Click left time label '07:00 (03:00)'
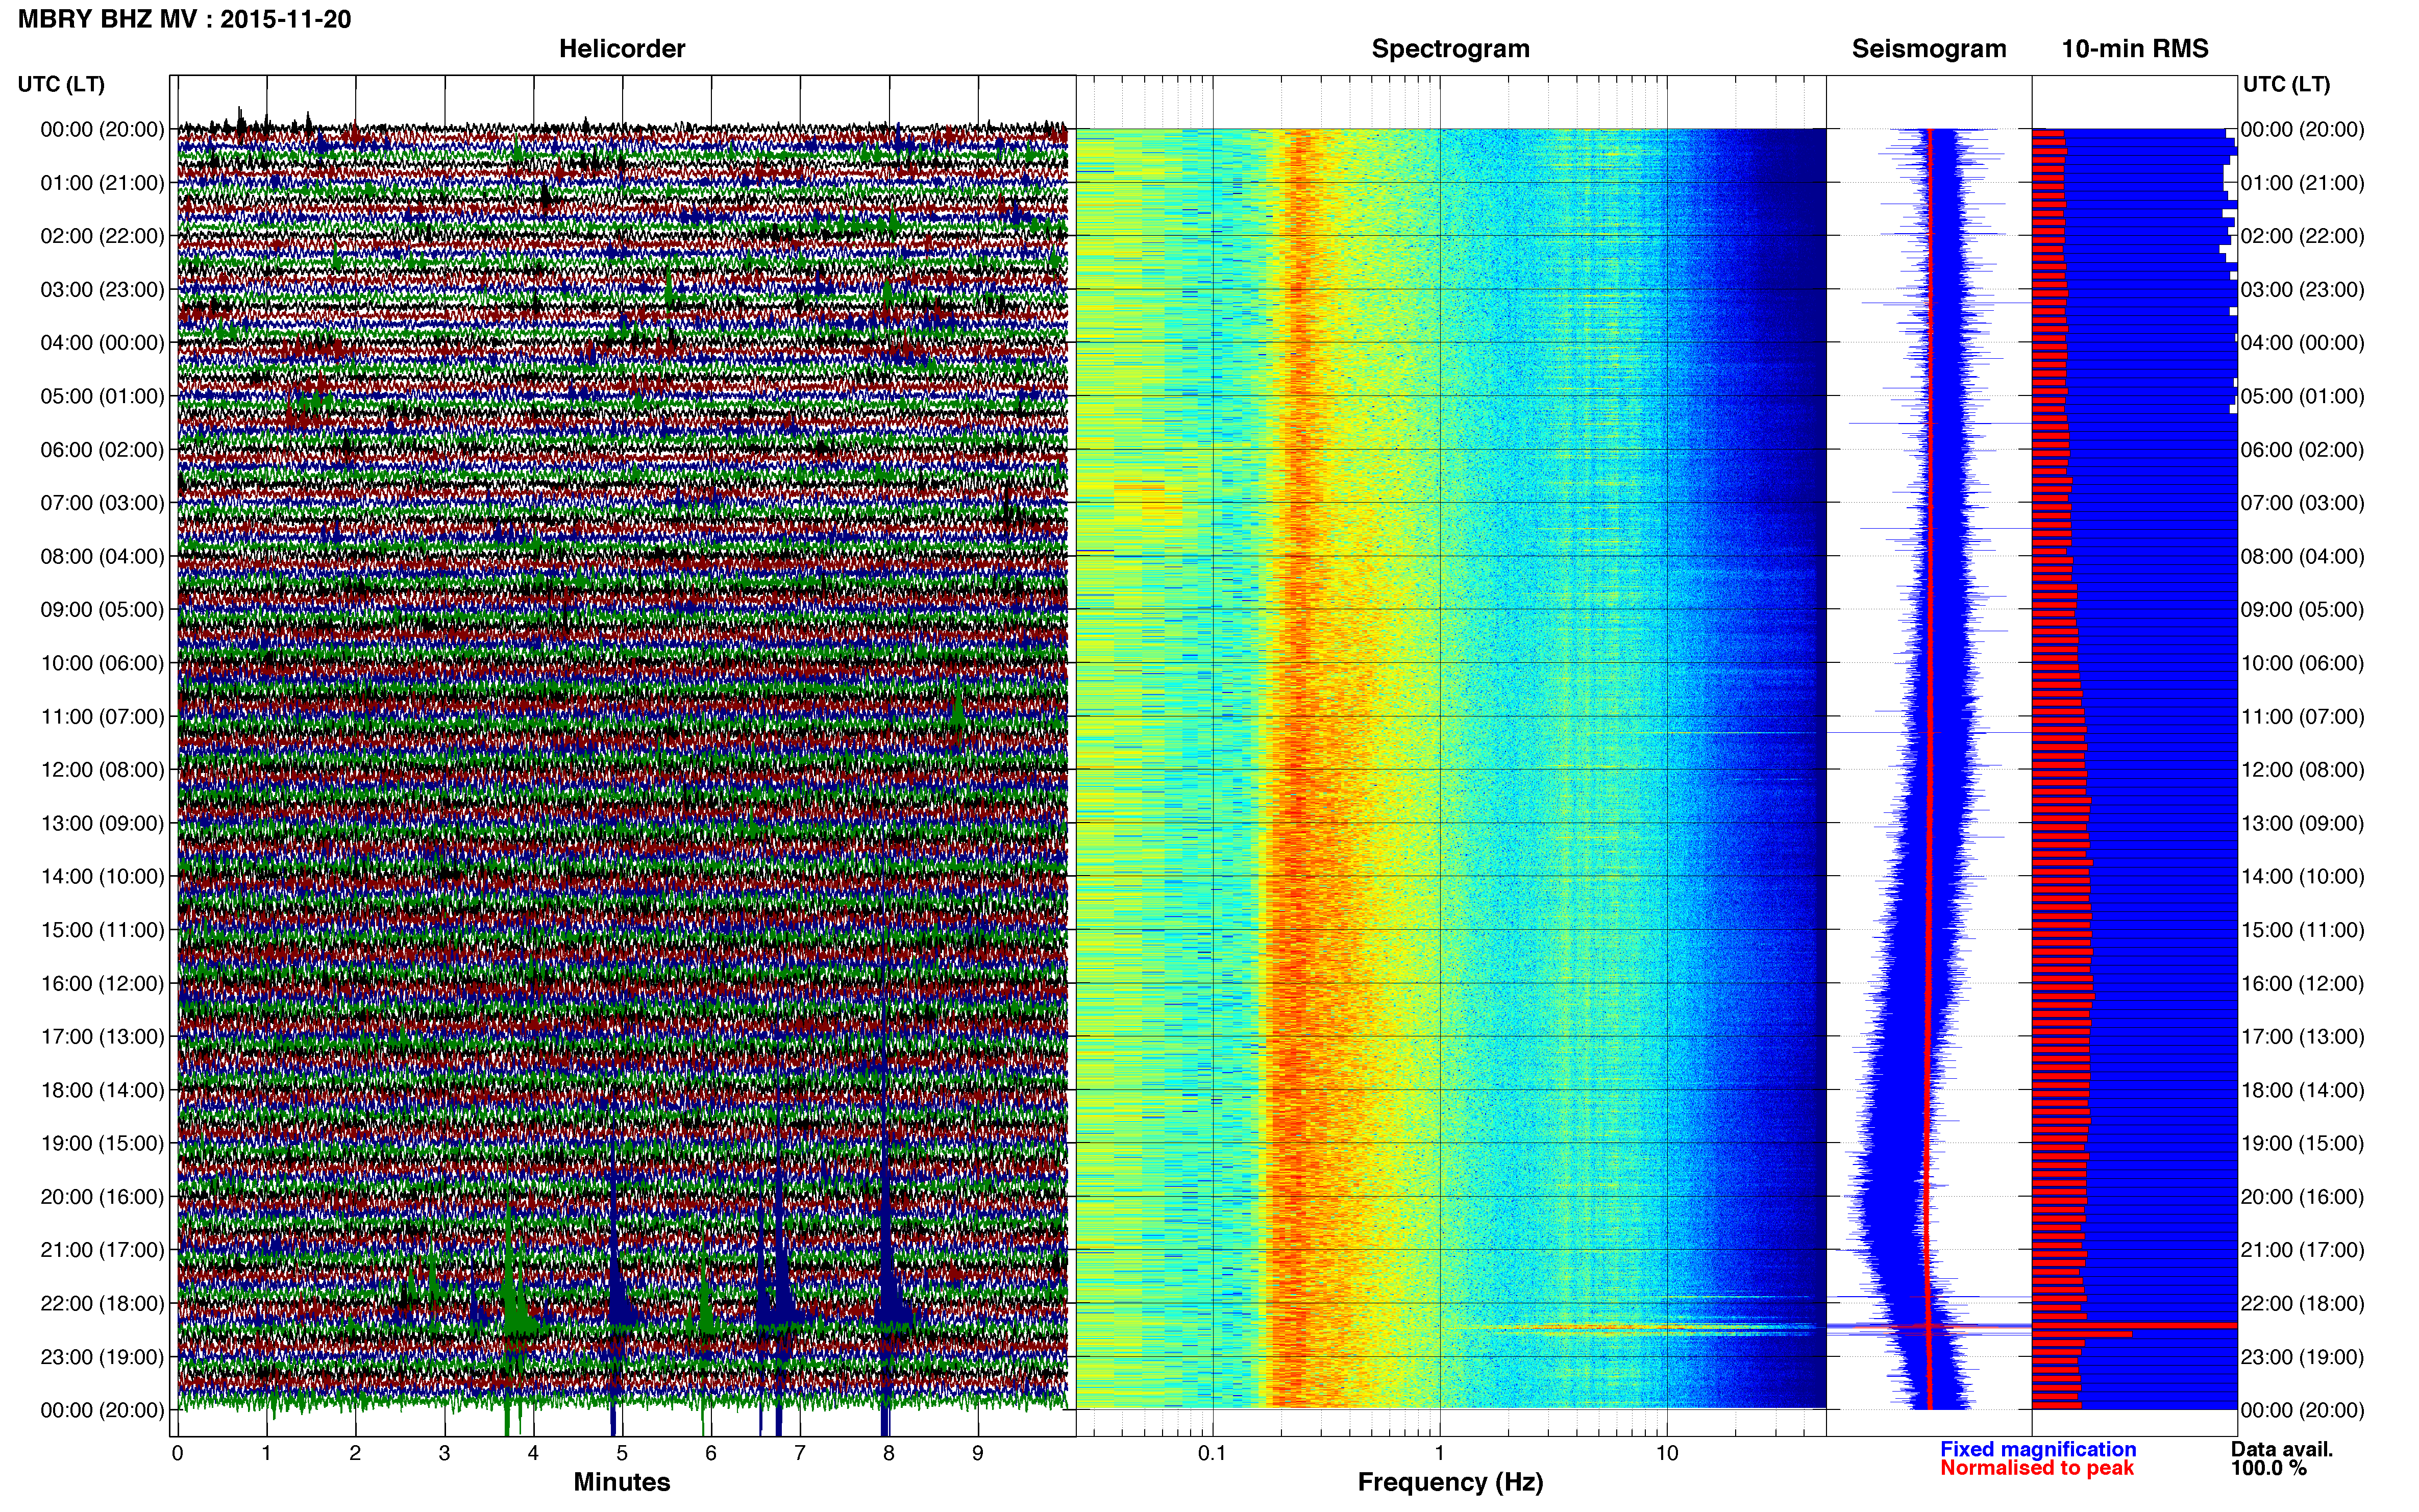Image resolution: width=2419 pixels, height=1512 pixels. click(x=102, y=503)
